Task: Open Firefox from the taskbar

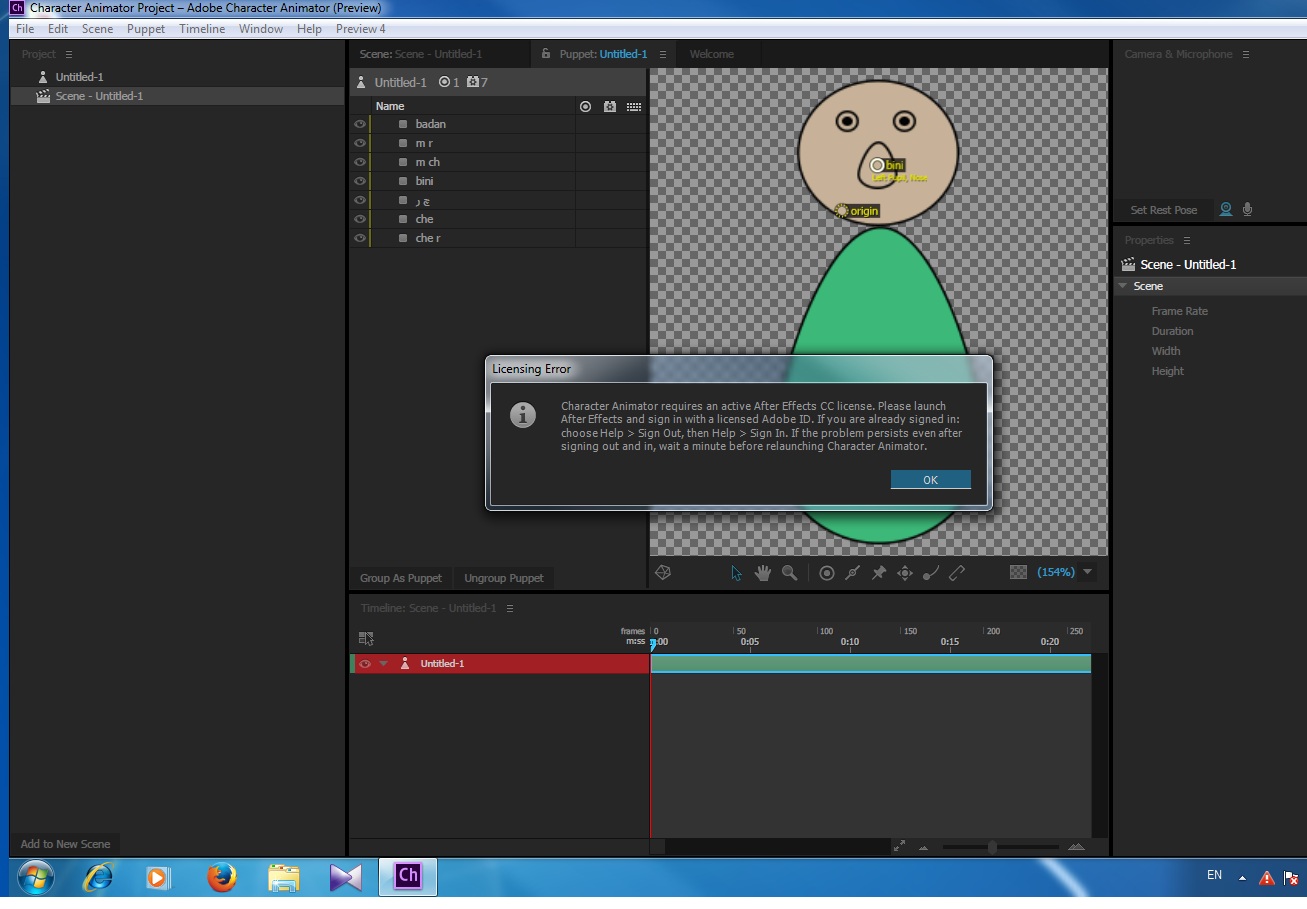Action: [x=221, y=877]
